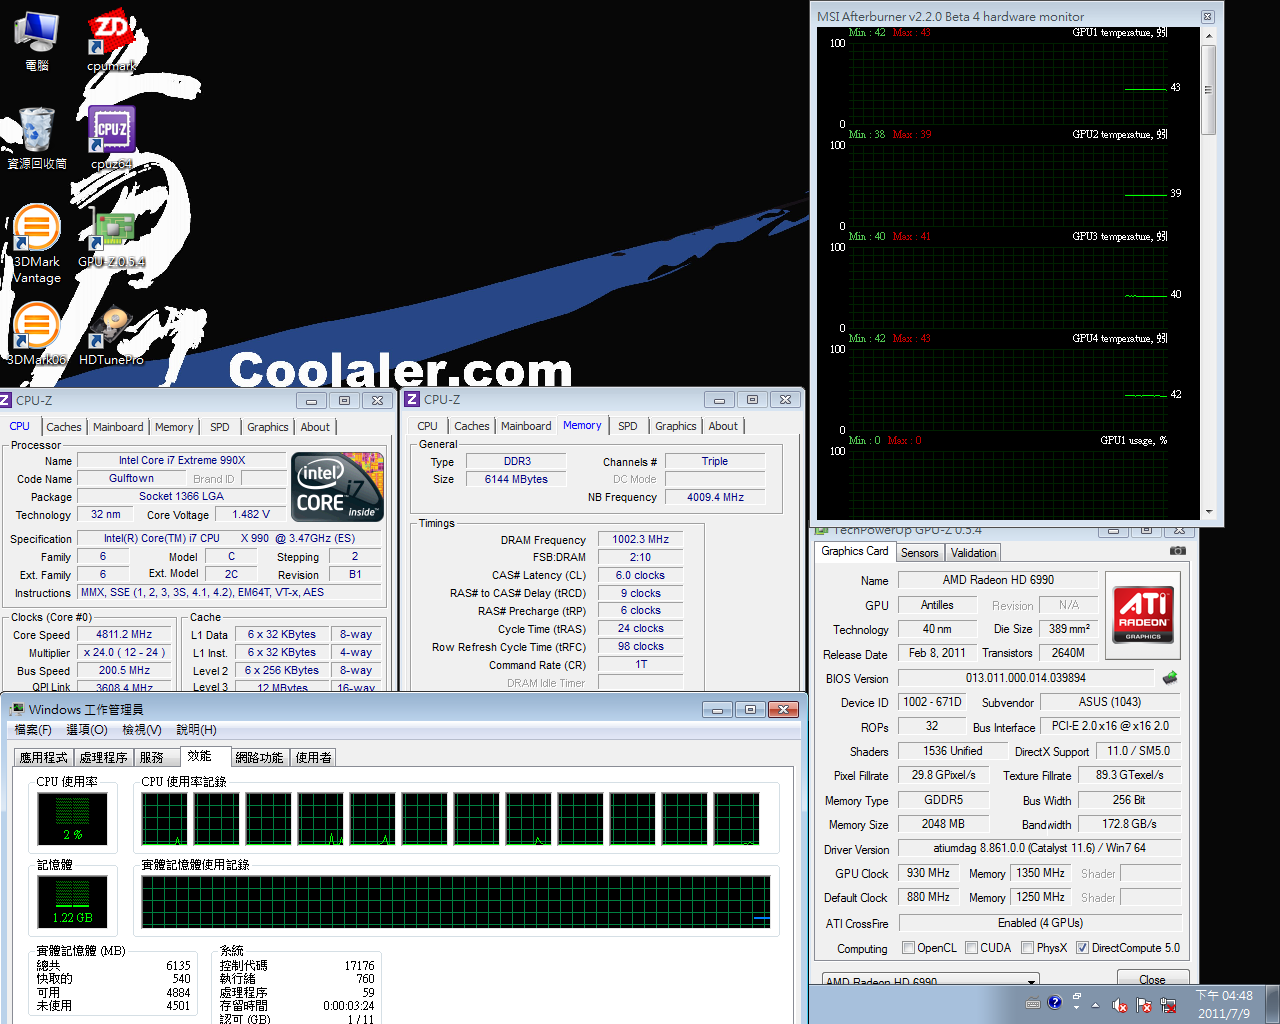Click the 'Enabled (4 GPUs)' CrossFire field

[1040, 923]
